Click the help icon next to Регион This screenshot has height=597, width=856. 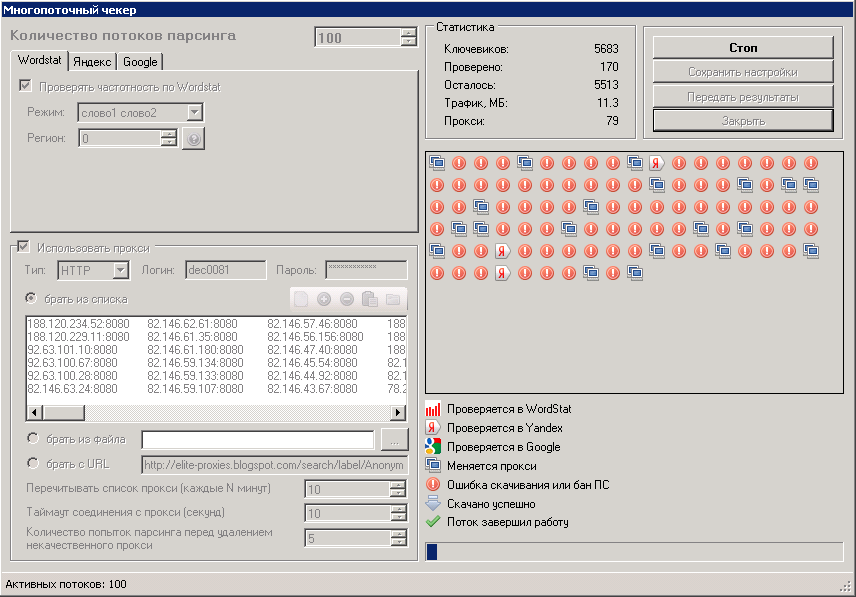(193, 139)
